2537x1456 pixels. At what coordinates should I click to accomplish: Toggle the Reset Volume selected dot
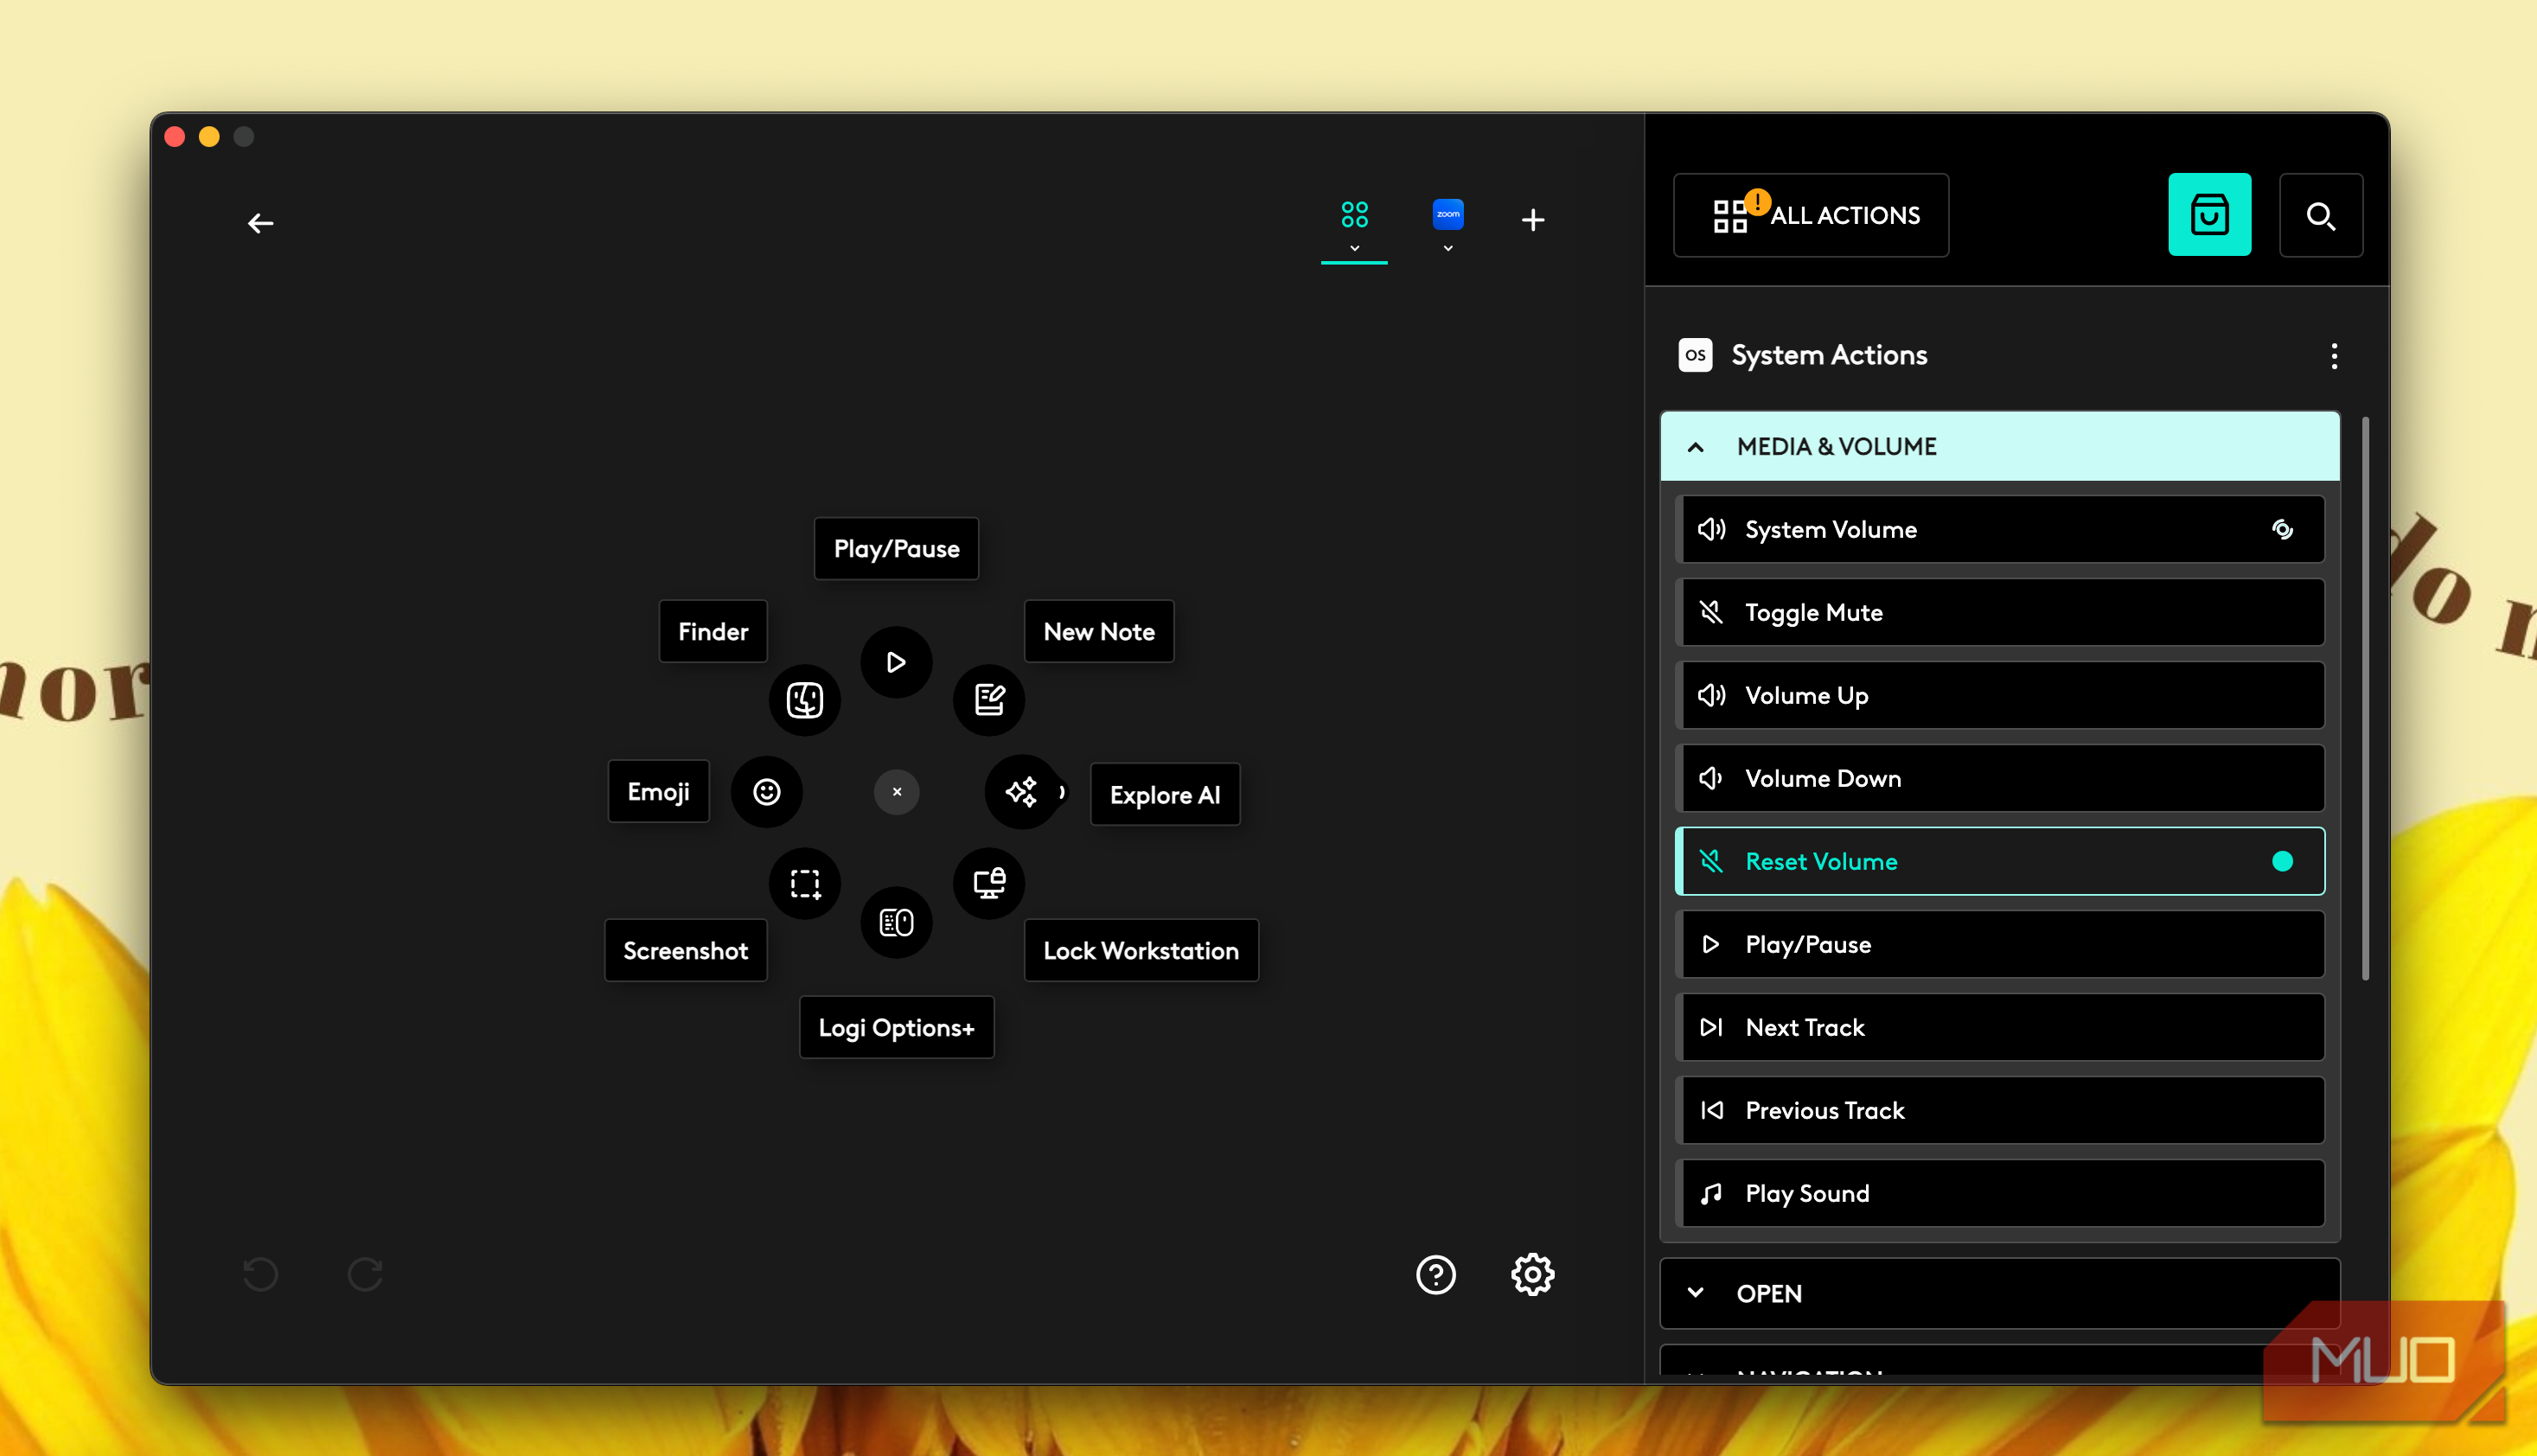[2282, 861]
